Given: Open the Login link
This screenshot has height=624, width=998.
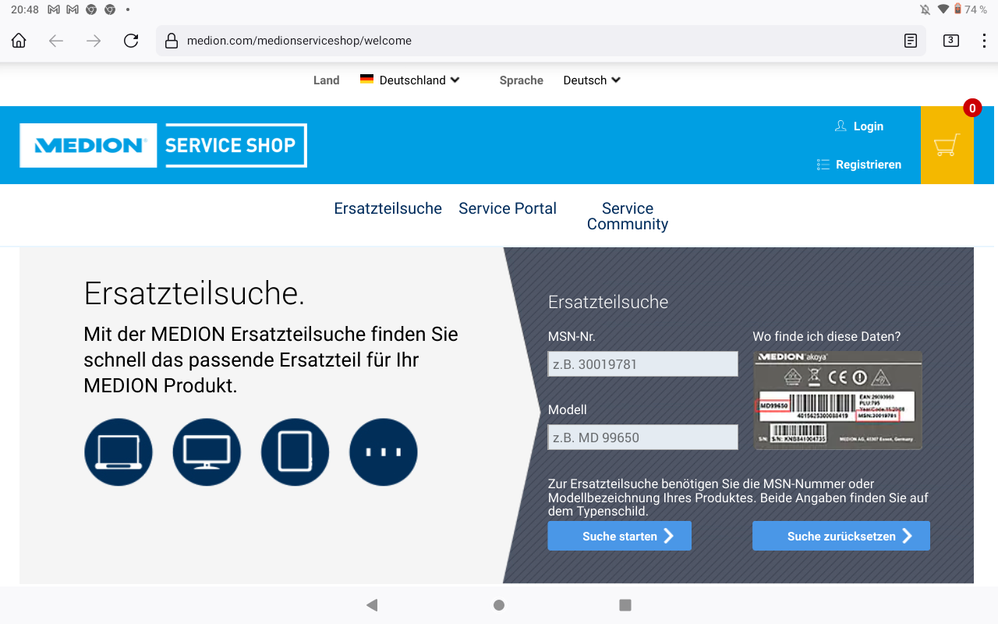Looking at the screenshot, I should coord(860,126).
